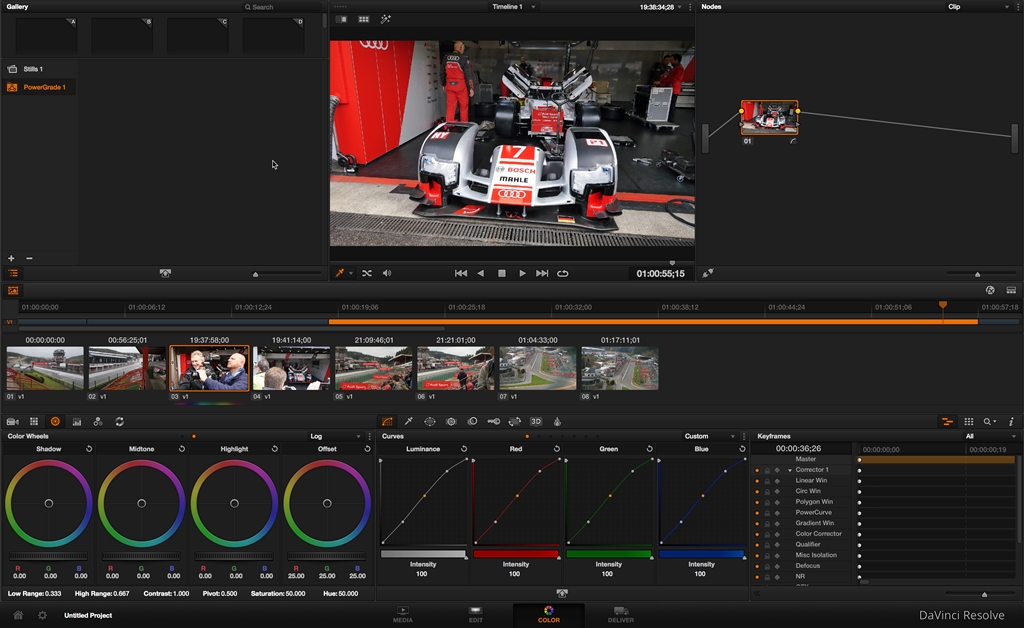Open the Custom curves mode dropdown
The width and height of the screenshot is (1024, 628).
[x=710, y=436]
